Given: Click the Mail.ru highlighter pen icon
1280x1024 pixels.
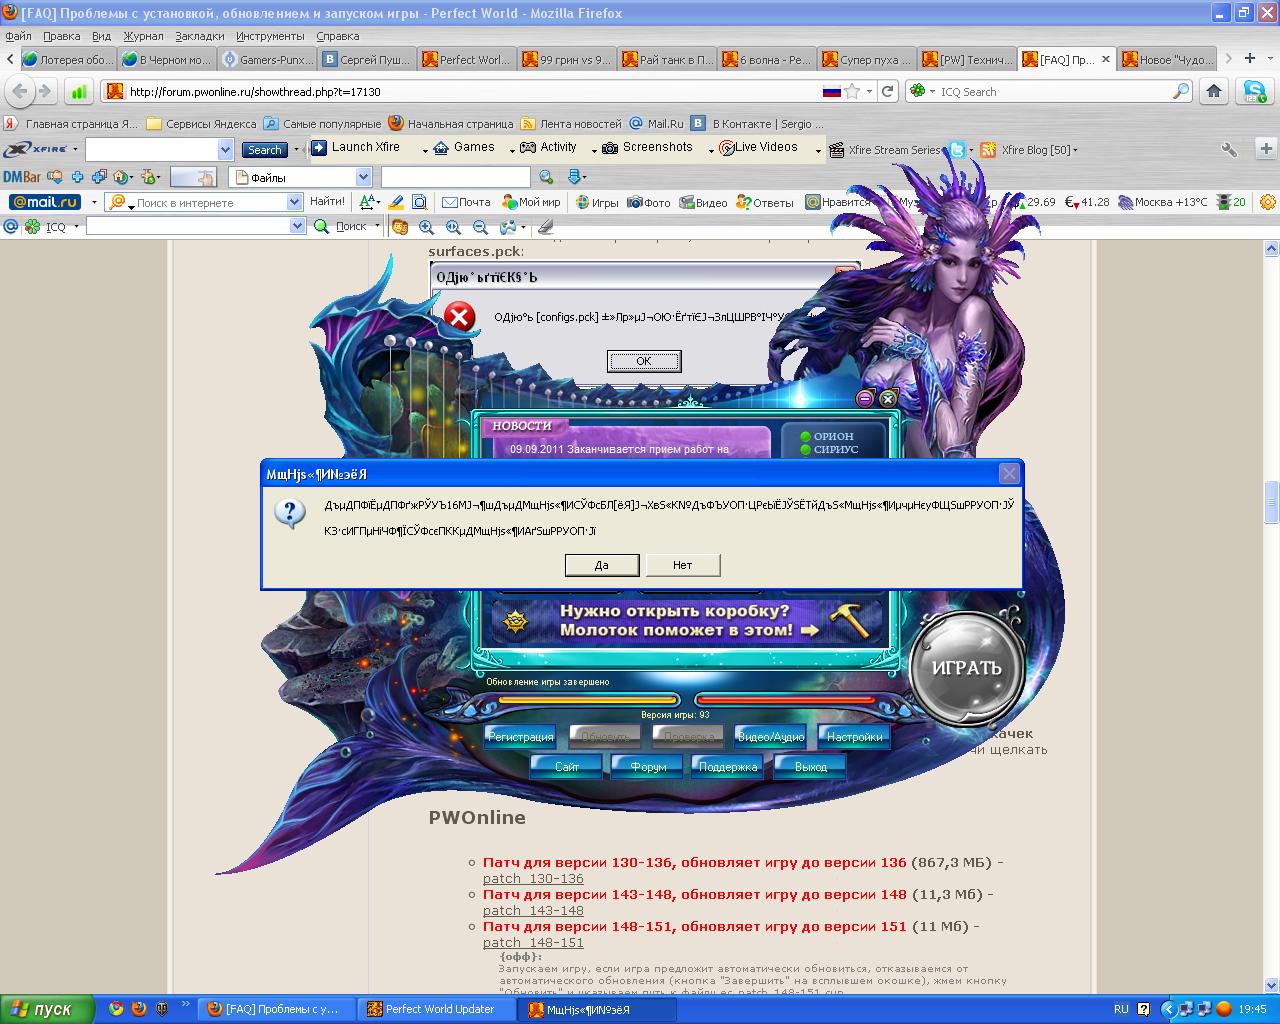Looking at the screenshot, I should coord(396,202).
